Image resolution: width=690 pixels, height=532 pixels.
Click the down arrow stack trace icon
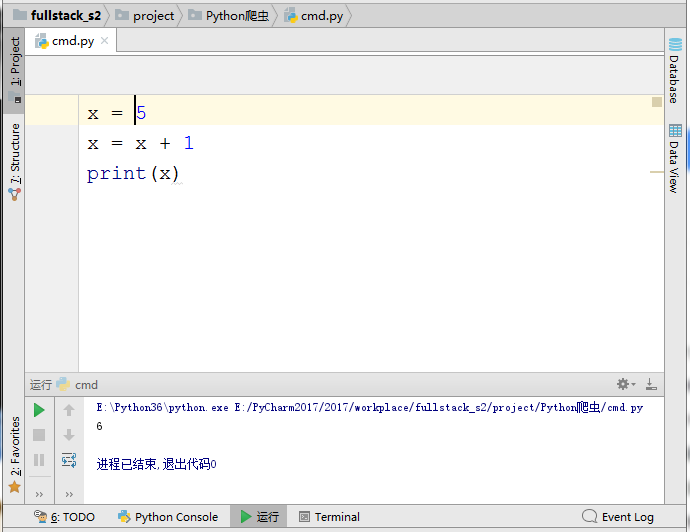(69, 435)
